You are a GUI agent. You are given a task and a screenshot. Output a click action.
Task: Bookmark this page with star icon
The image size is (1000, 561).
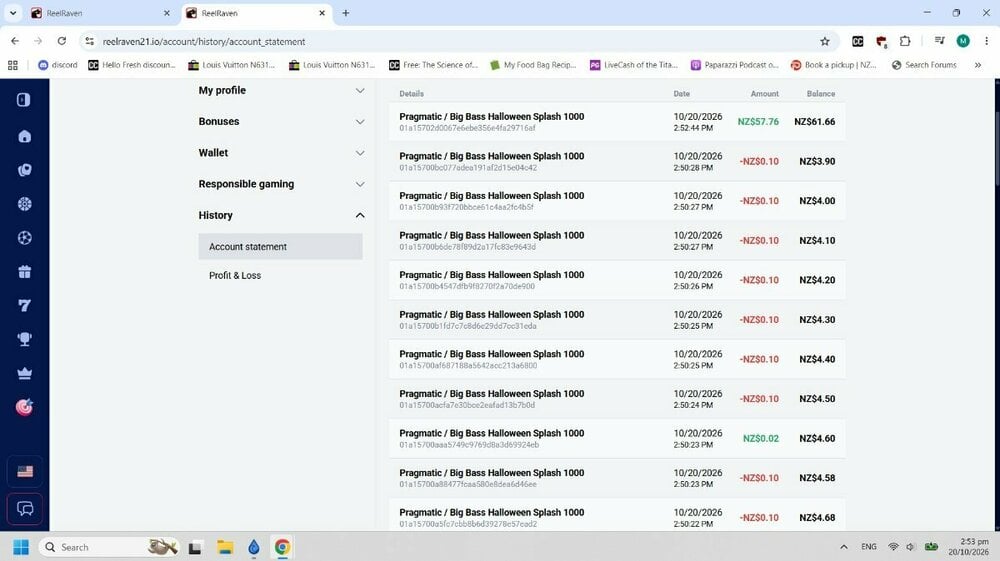tap(825, 41)
